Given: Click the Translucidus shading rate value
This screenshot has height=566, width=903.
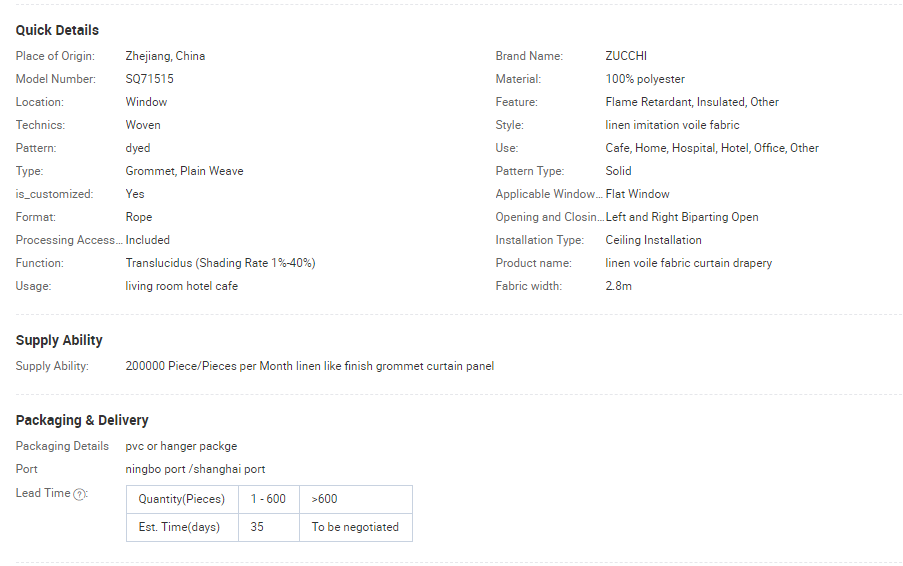Looking at the screenshot, I should click(x=220, y=263).
